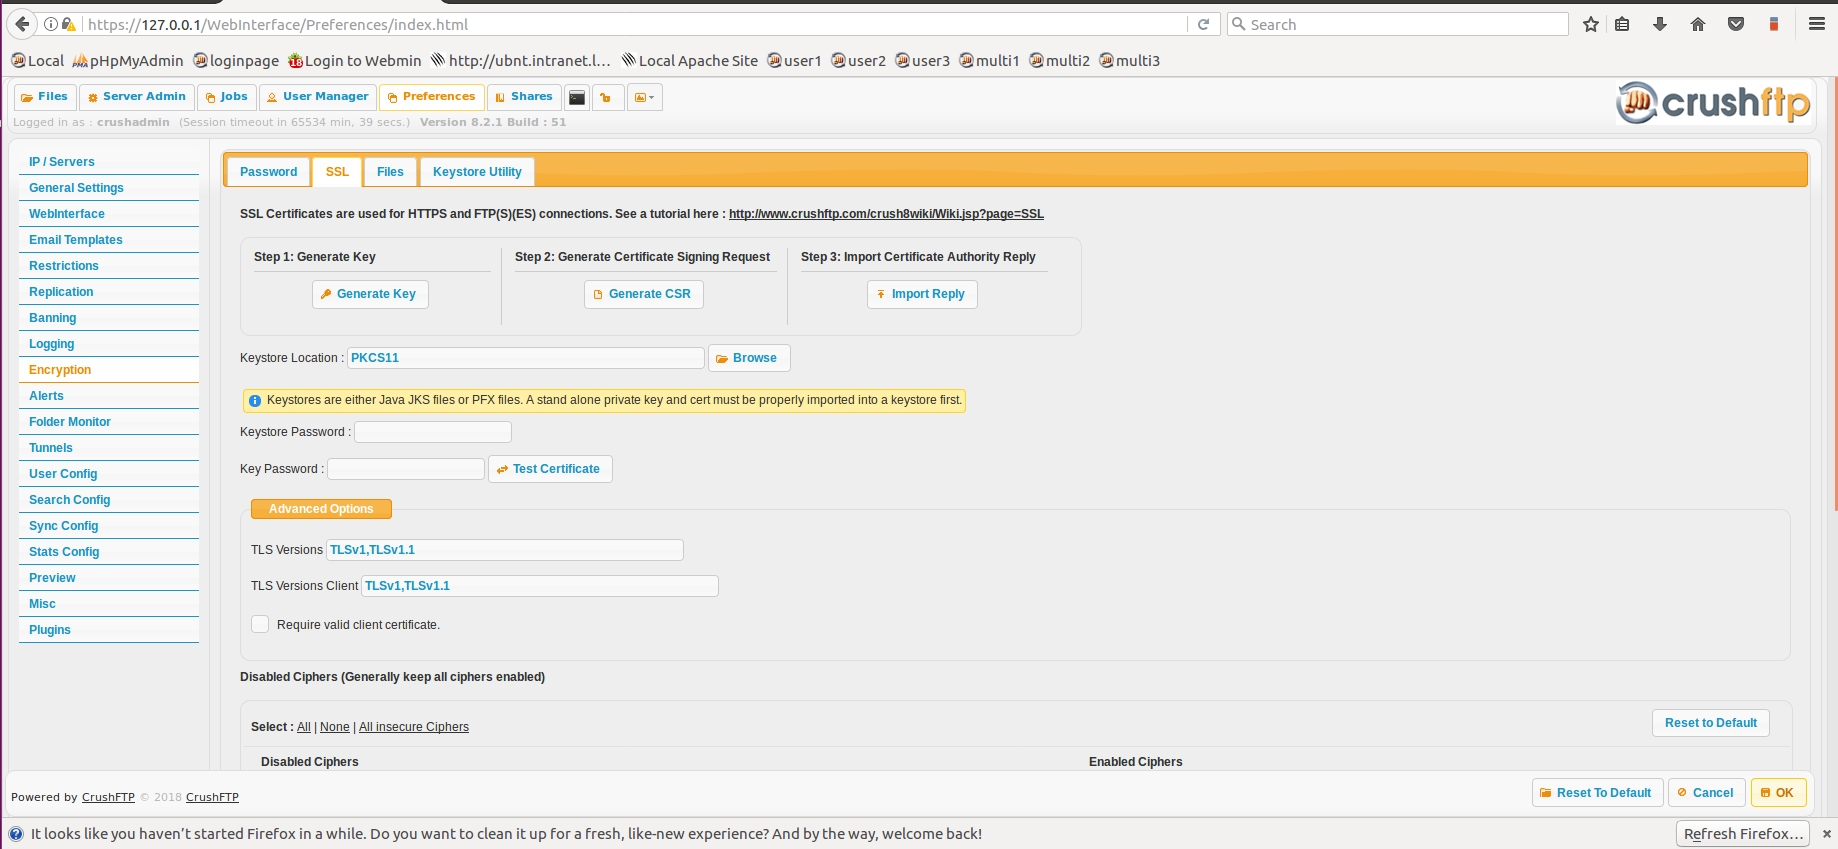Bookmark this page with the star icon
The height and width of the screenshot is (849, 1838).
click(x=1591, y=24)
